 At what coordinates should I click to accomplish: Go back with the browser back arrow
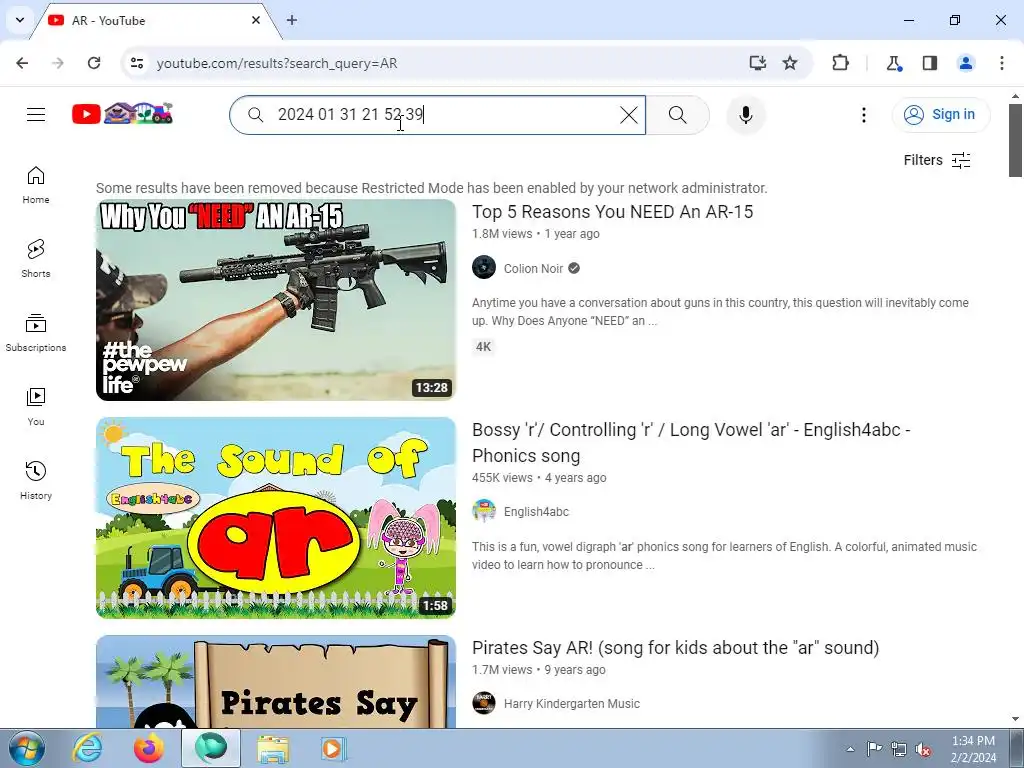pyautogui.click(x=22, y=63)
